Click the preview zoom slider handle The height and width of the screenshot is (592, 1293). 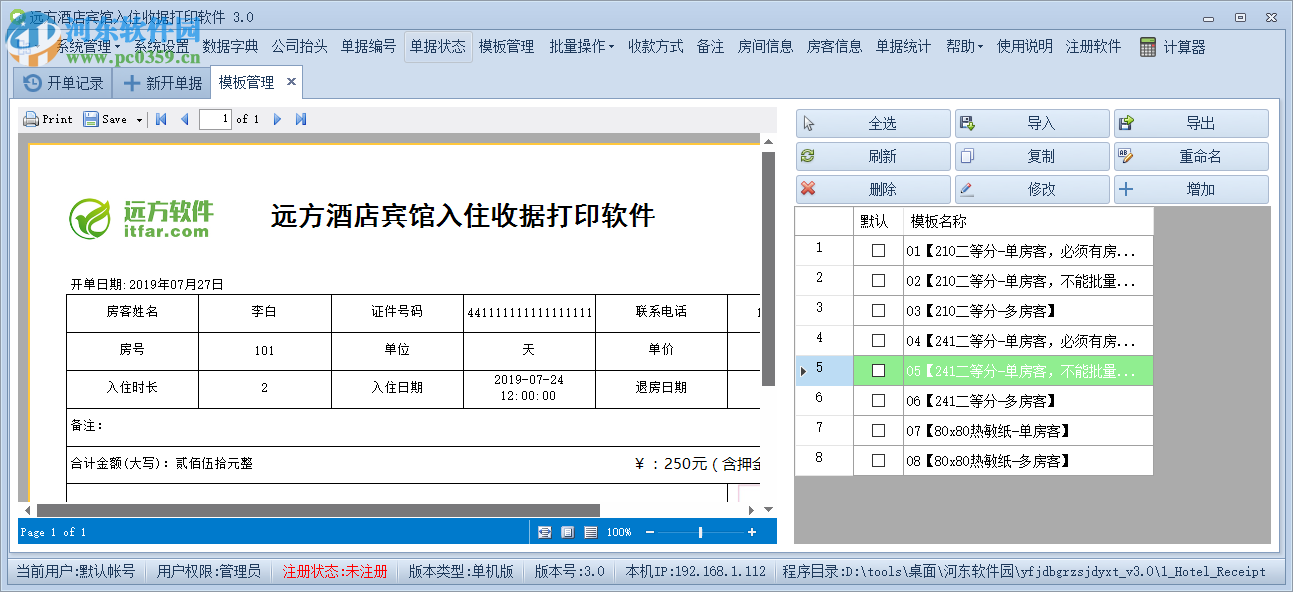700,532
